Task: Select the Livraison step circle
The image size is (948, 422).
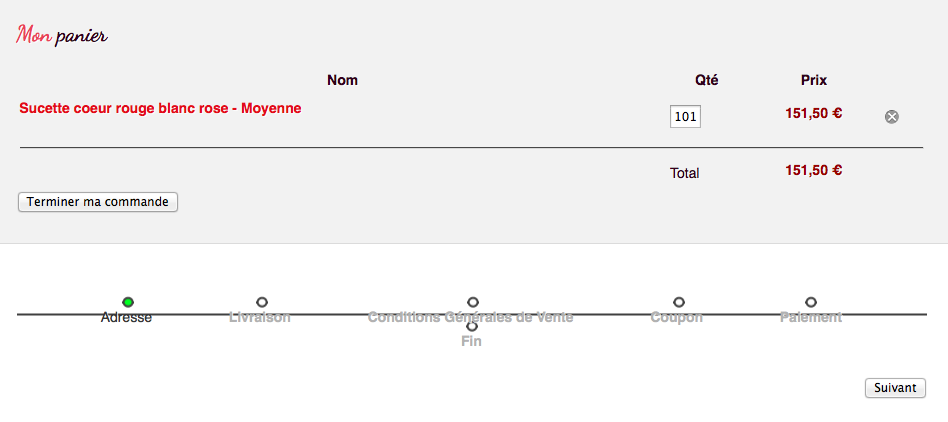Action: coord(262,302)
